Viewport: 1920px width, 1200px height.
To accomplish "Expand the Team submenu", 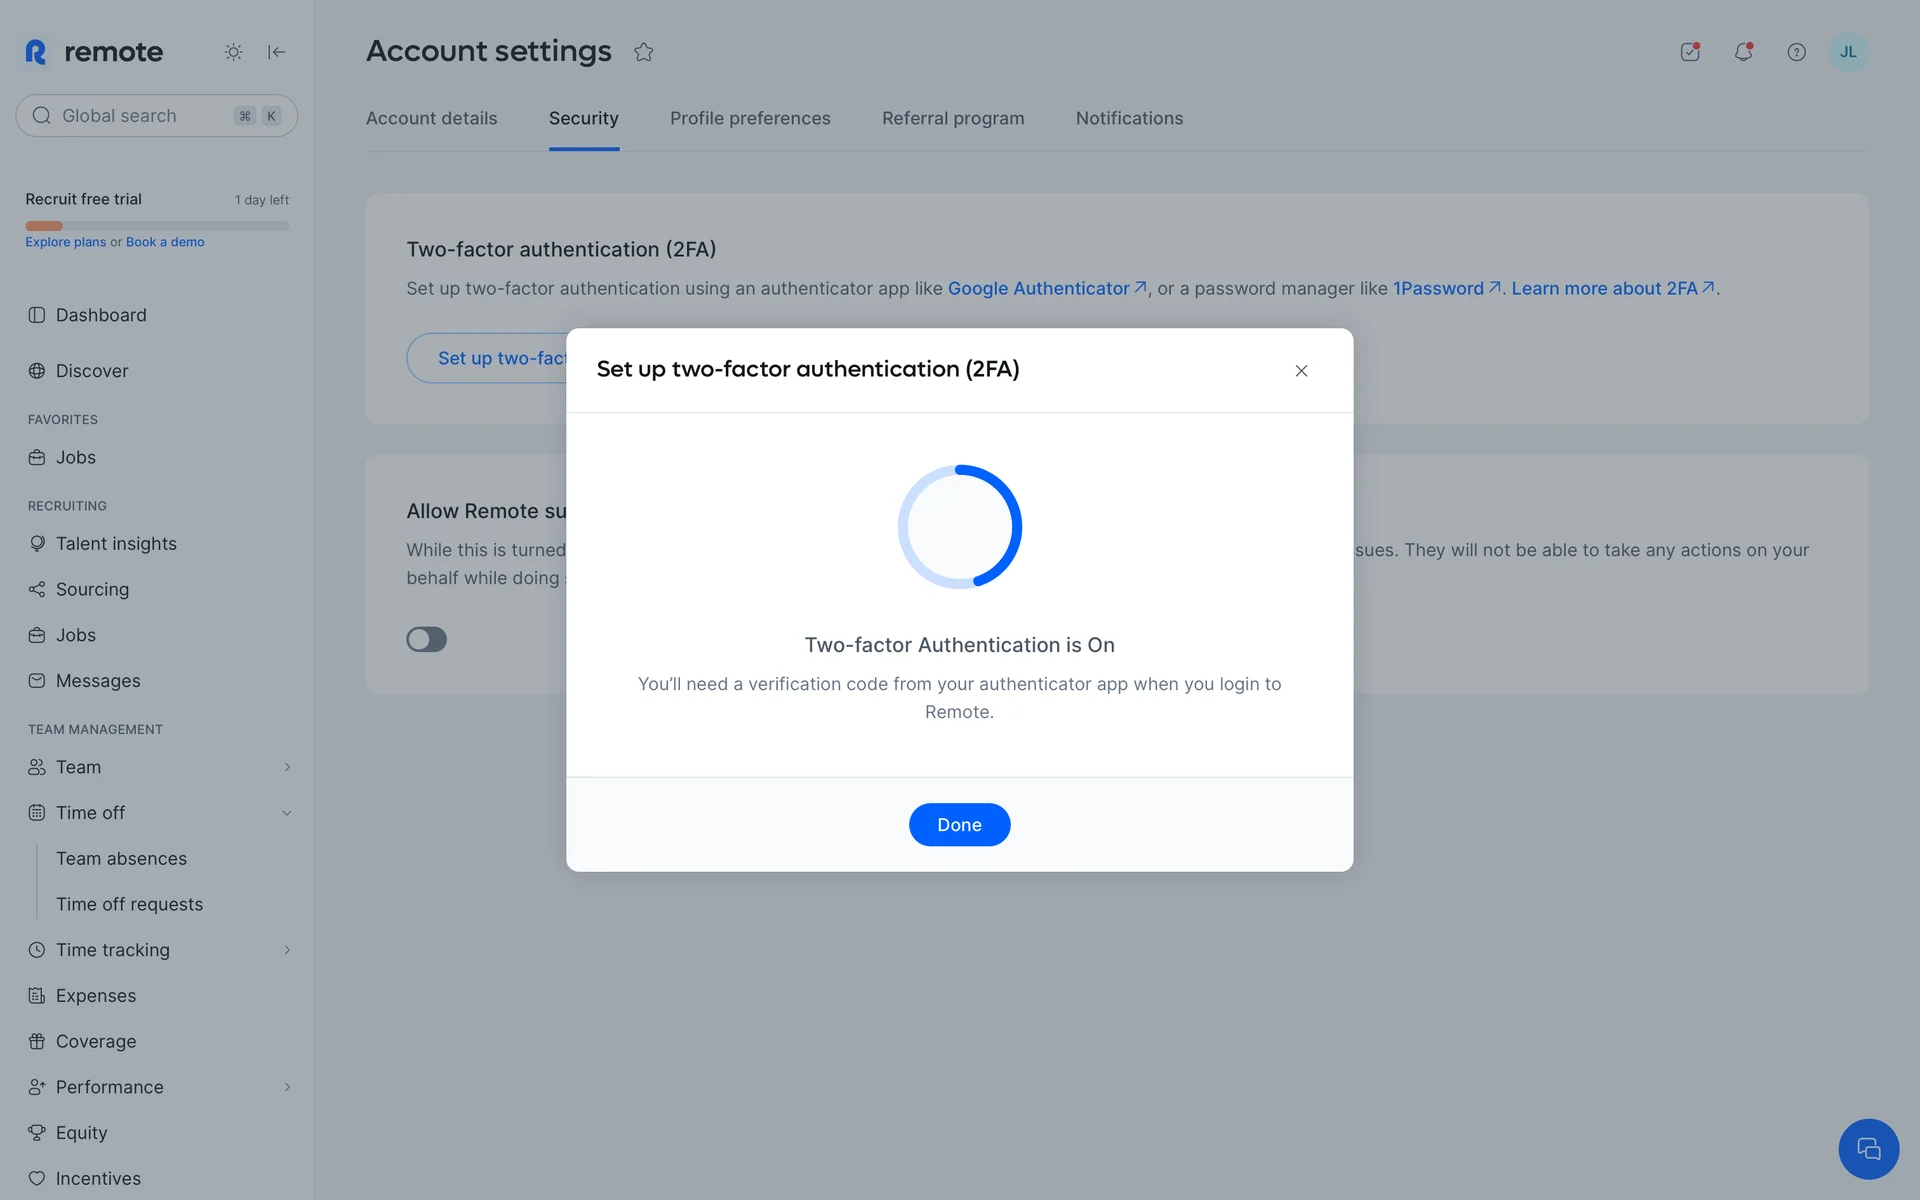I will tap(287, 767).
